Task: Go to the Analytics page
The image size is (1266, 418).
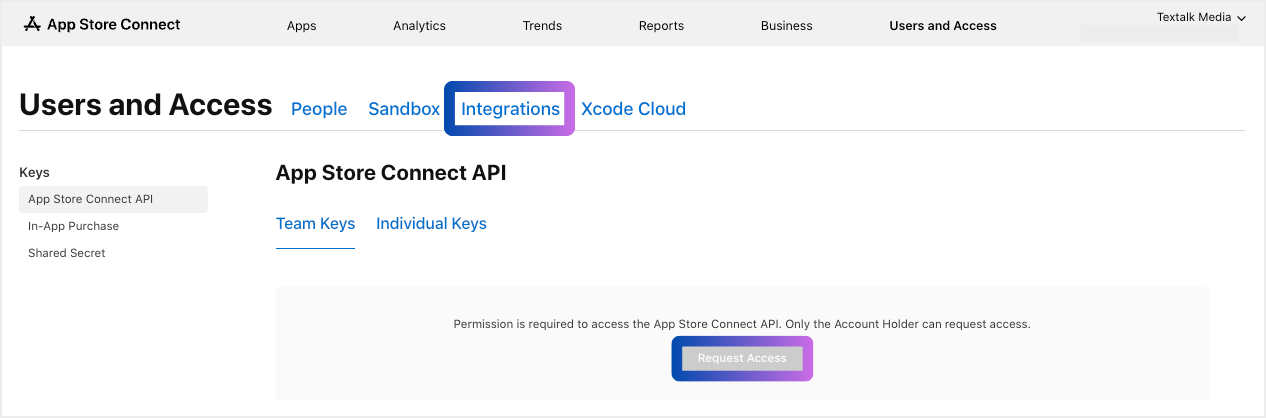Action: pos(419,26)
